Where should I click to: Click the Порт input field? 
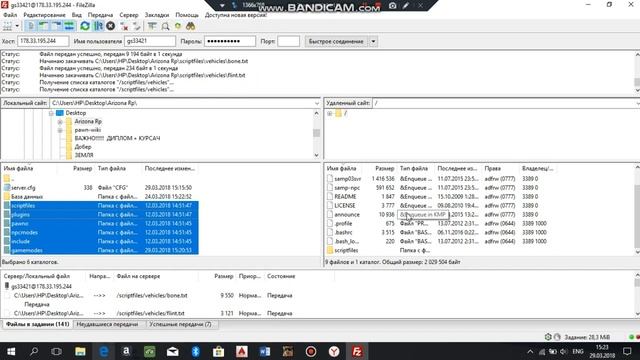tap(288, 41)
